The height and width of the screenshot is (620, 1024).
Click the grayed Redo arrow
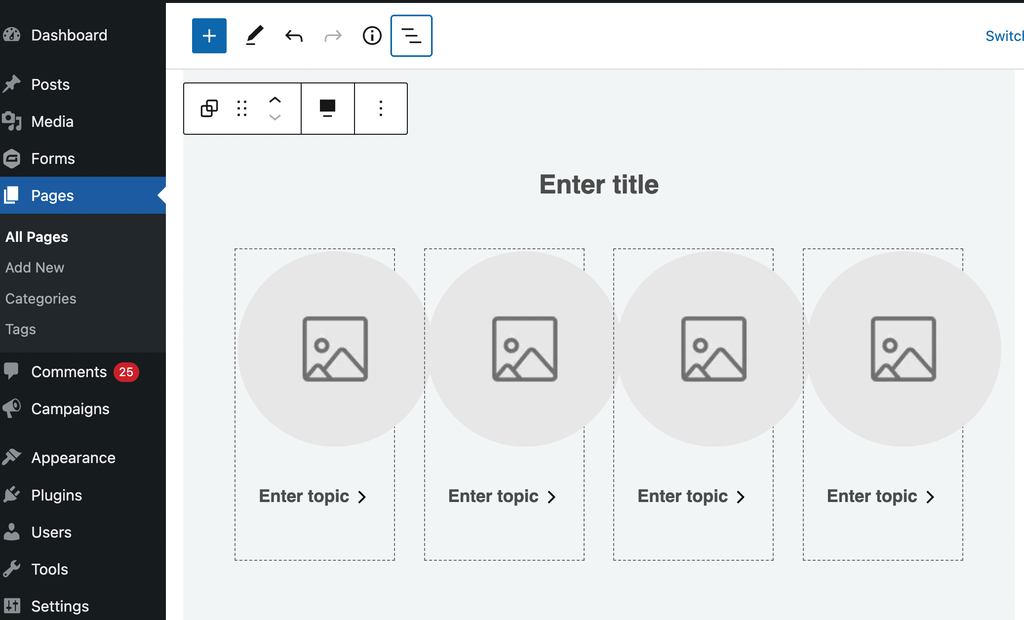[x=333, y=36]
